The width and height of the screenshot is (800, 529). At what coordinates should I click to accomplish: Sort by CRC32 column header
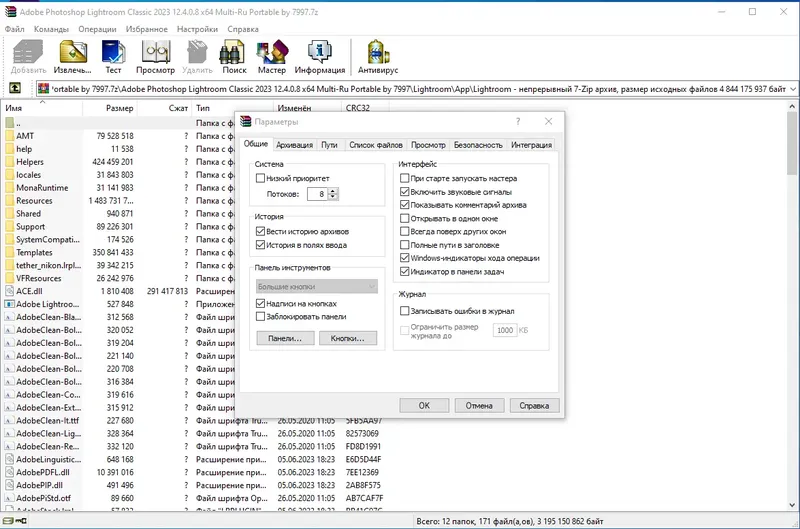tap(365, 108)
